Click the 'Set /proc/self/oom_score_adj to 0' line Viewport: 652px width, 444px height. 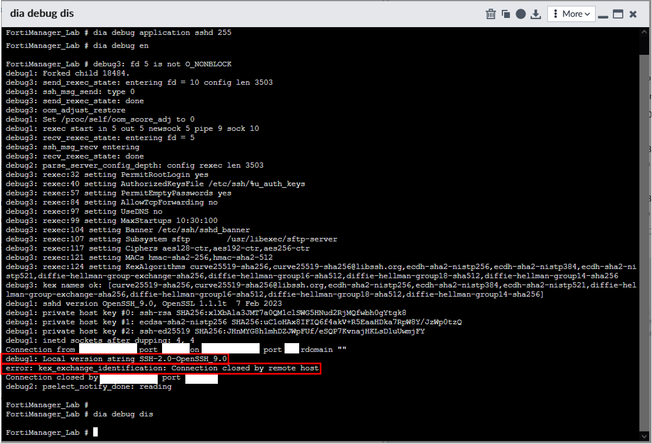[100, 119]
